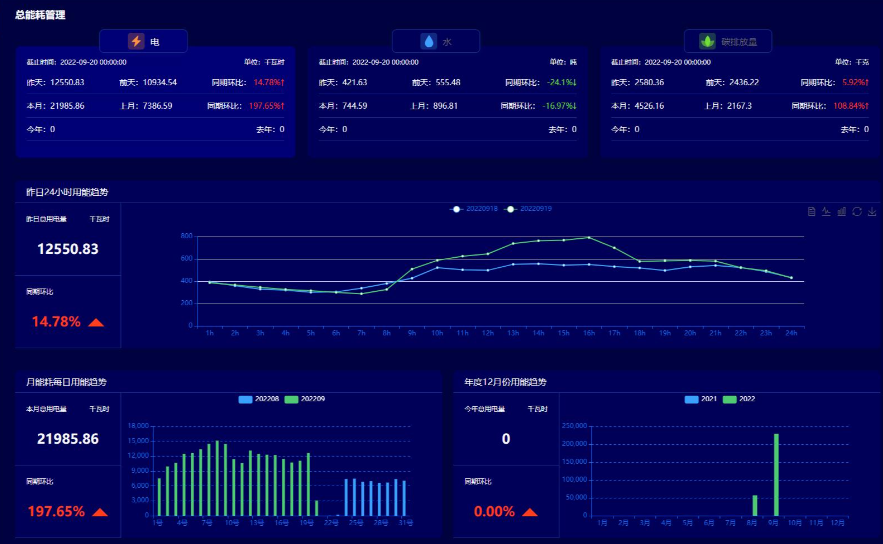The height and width of the screenshot is (544, 883).
Task: Click the green leaf carbon emission icon
Action: (x=707, y=42)
